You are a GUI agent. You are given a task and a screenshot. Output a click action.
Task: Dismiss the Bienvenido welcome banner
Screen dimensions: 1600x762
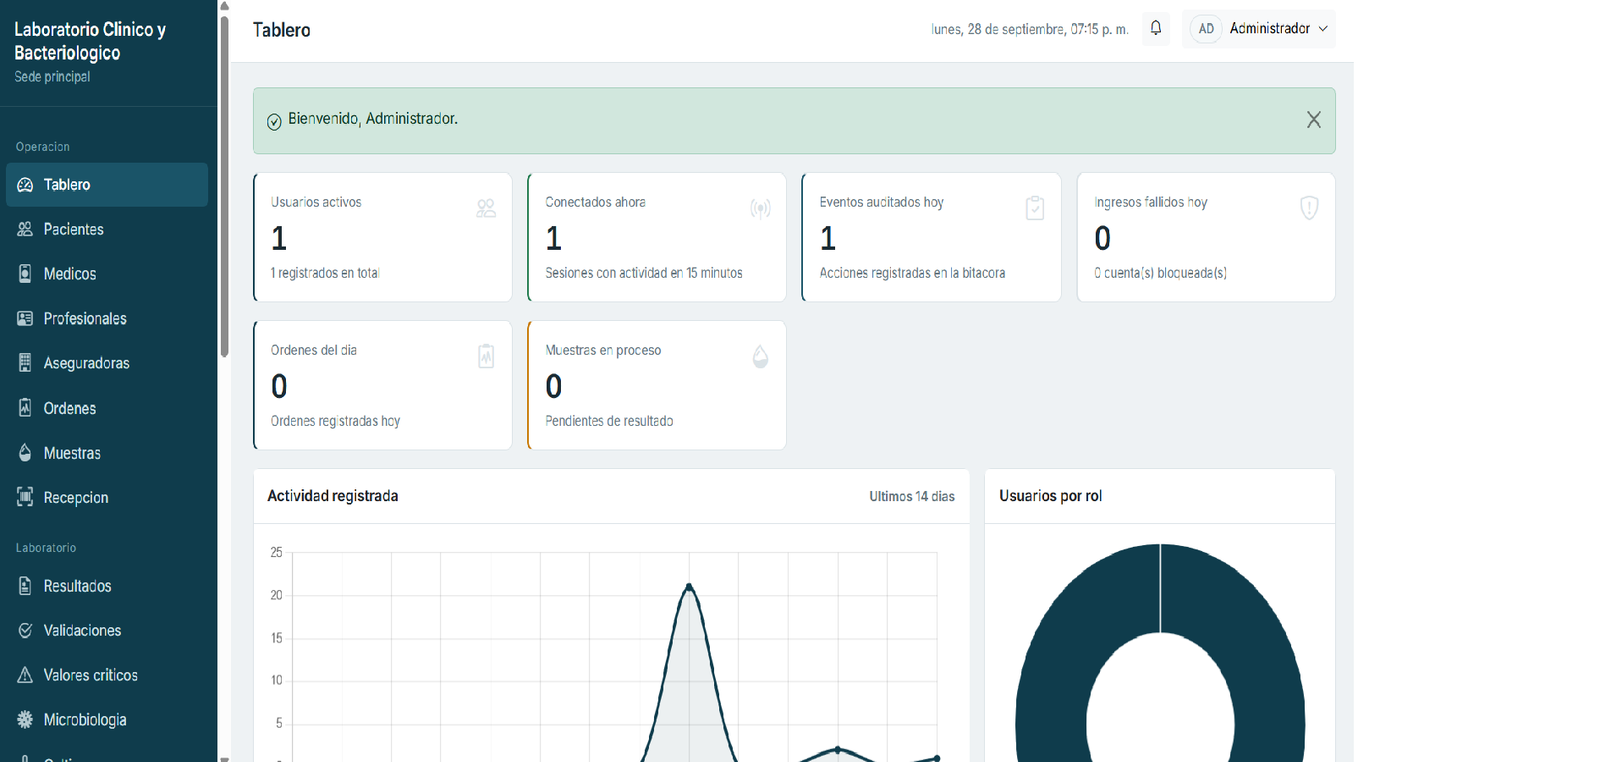tap(1313, 120)
